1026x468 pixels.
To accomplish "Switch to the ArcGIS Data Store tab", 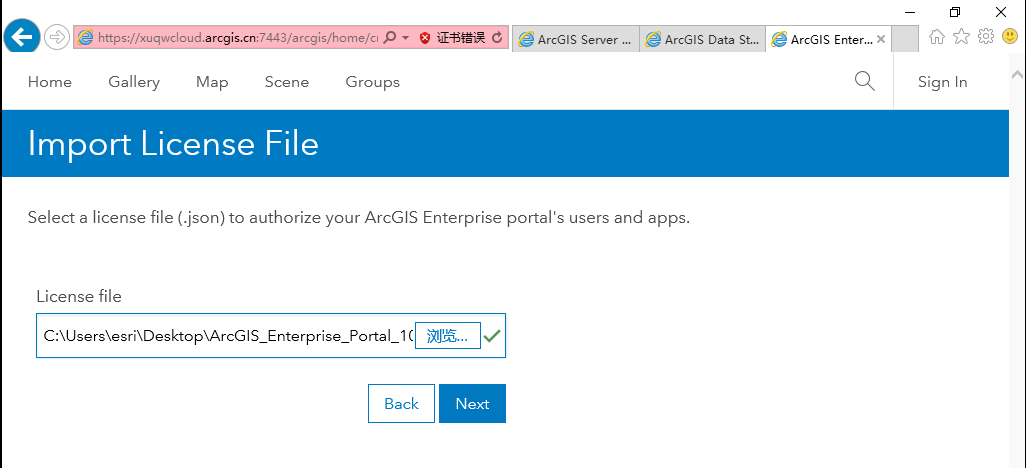I will (x=703, y=39).
